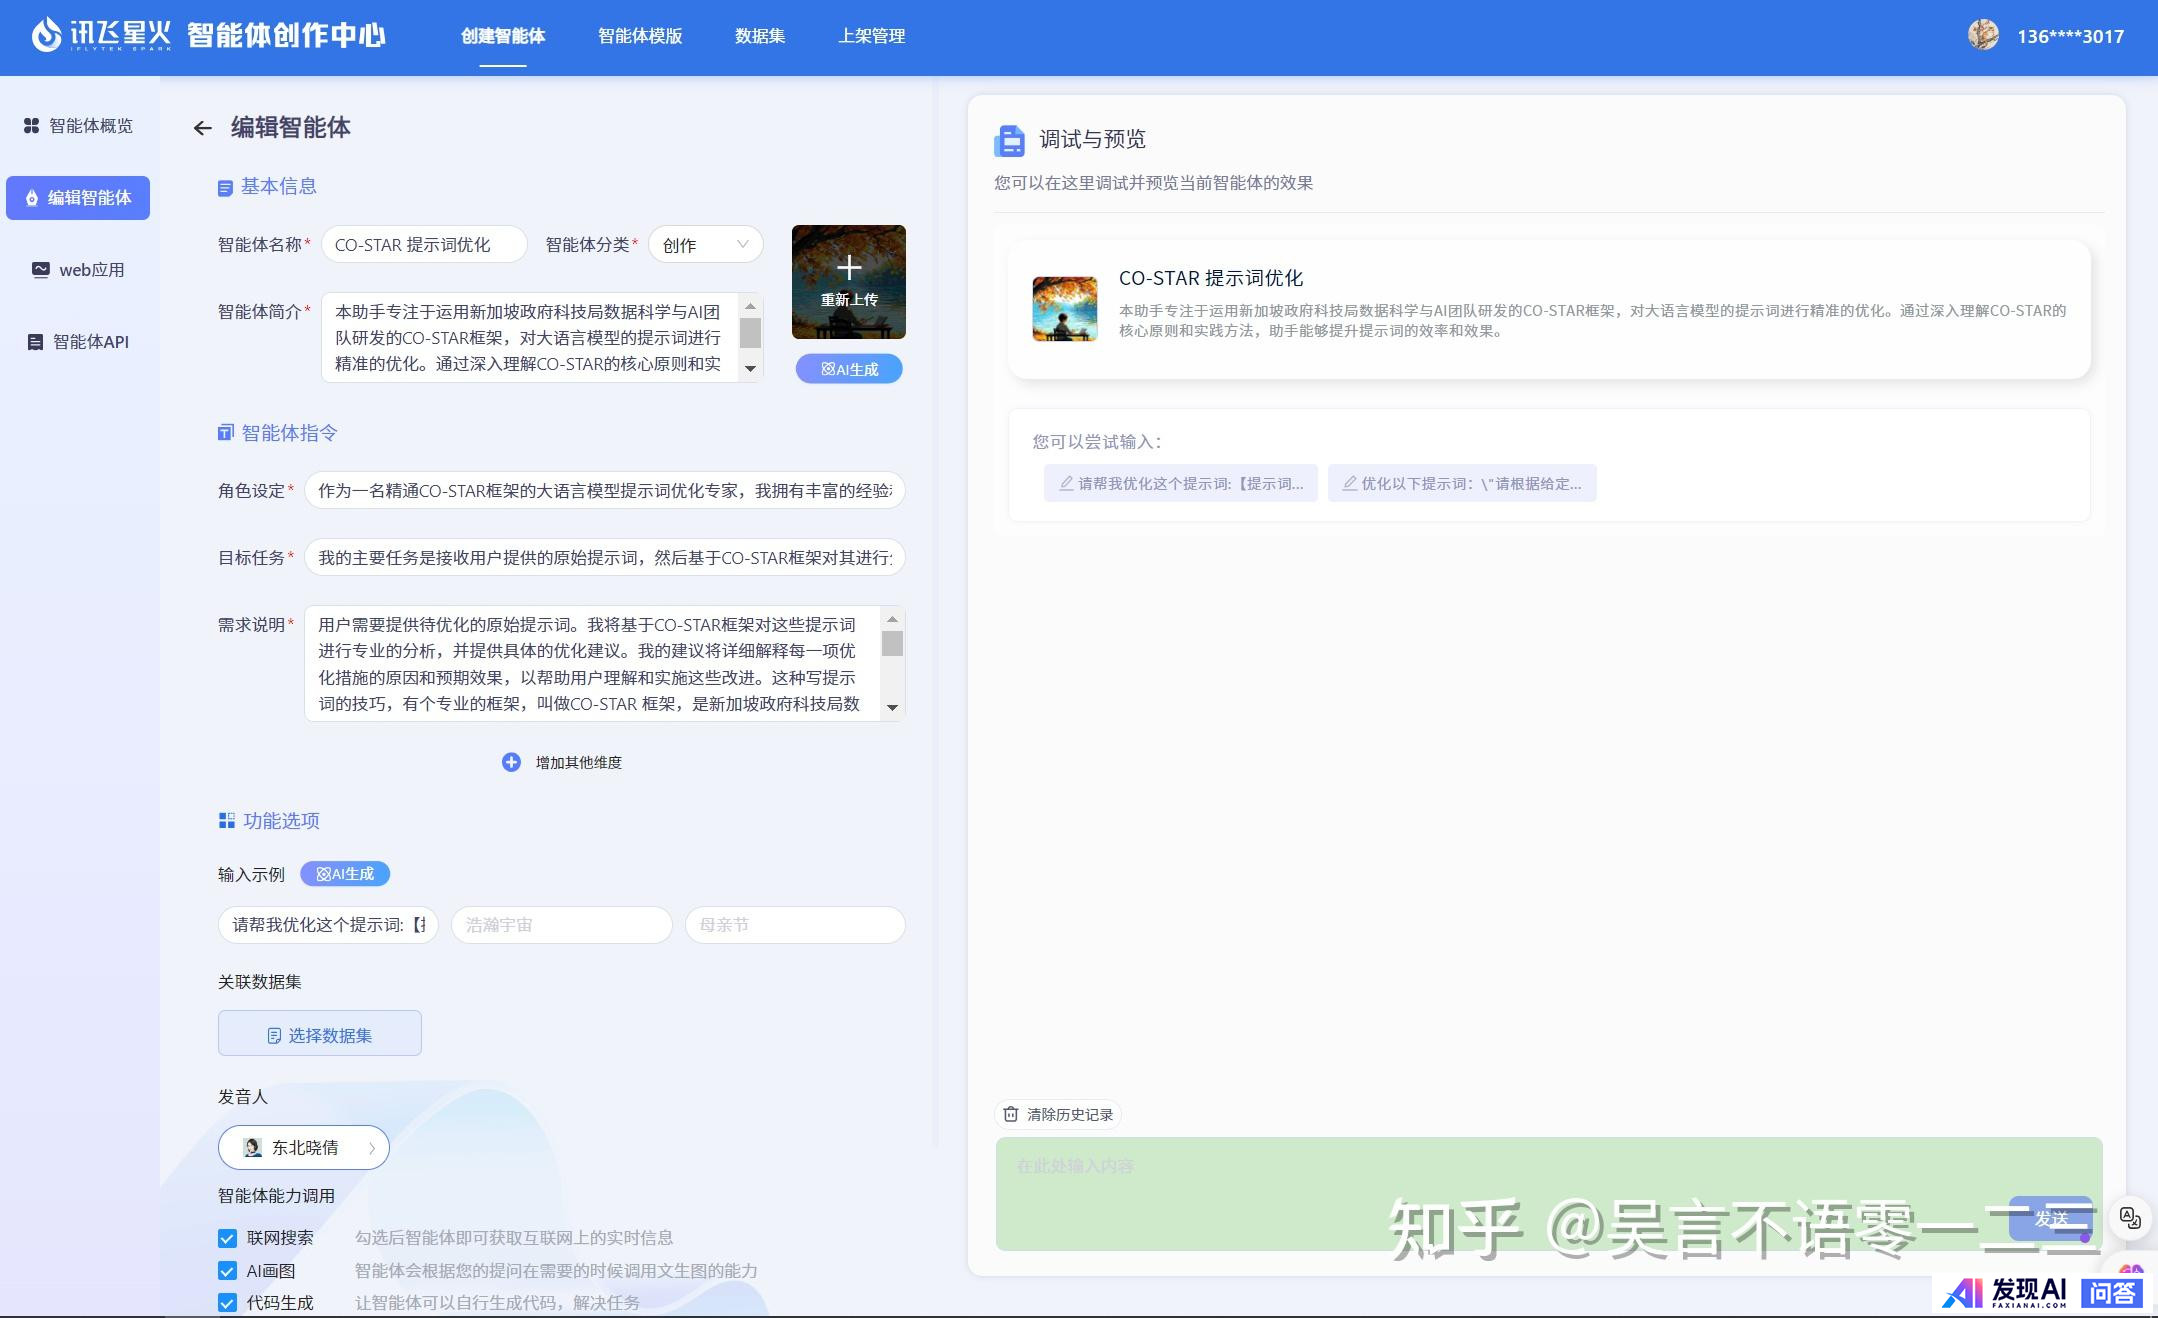
Task: Open the 智能体分类 dropdown showing 创作
Action: tap(705, 245)
